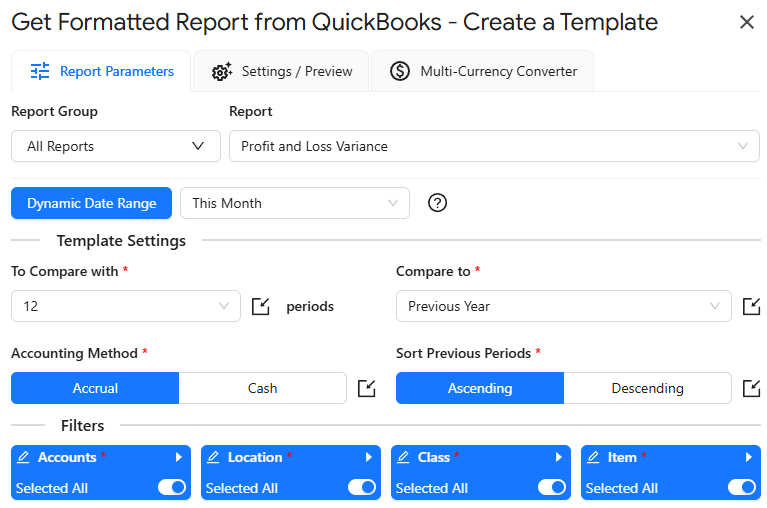
Task: Expand the Item filter arrow
Action: 748,457
